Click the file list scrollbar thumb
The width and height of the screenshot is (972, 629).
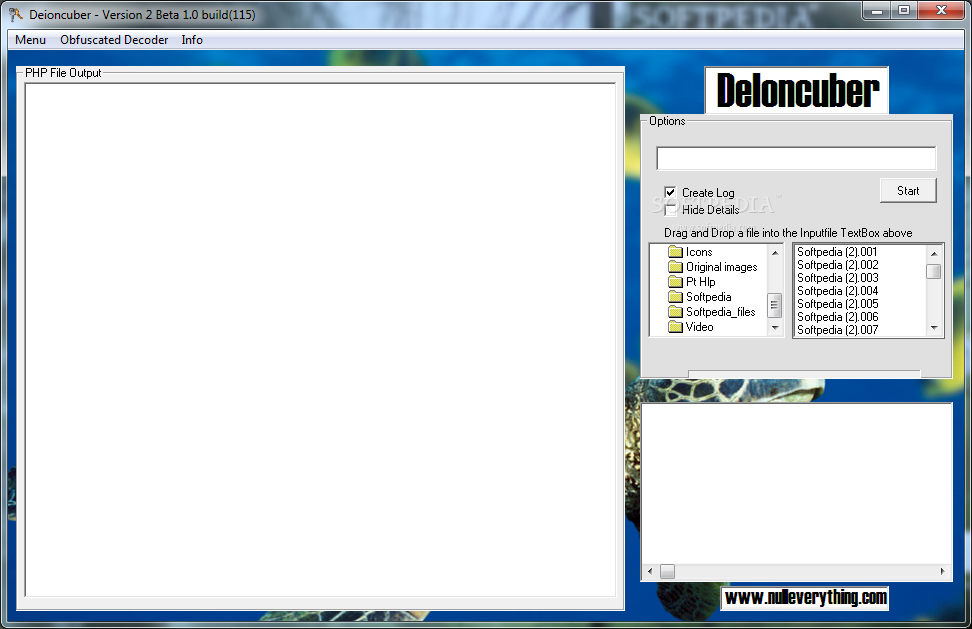(x=934, y=271)
